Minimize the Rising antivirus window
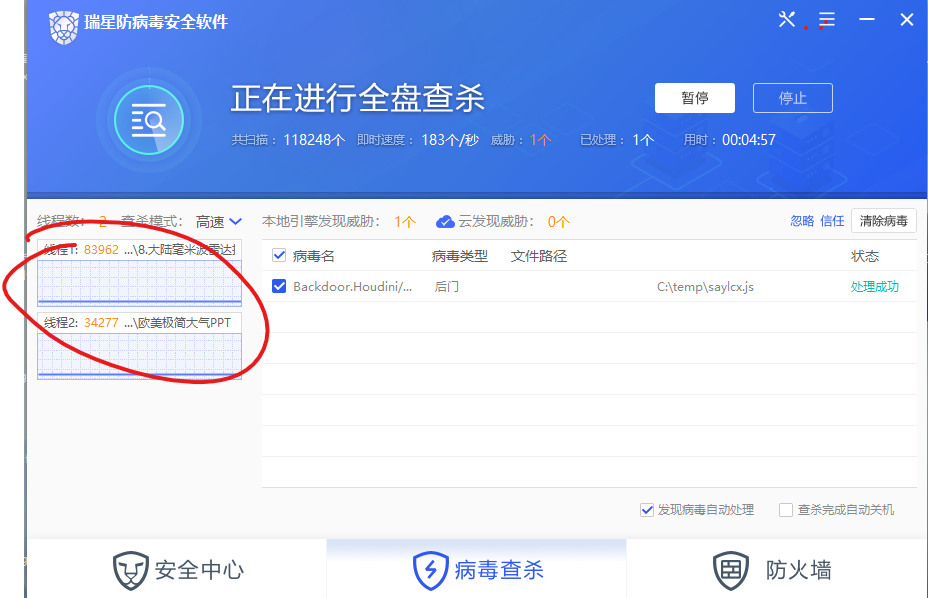The image size is (928, 598). pos(867,20)
